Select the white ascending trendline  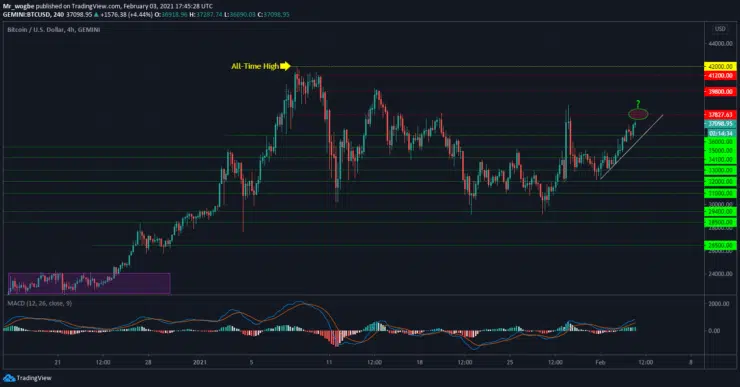coord(631,147)
